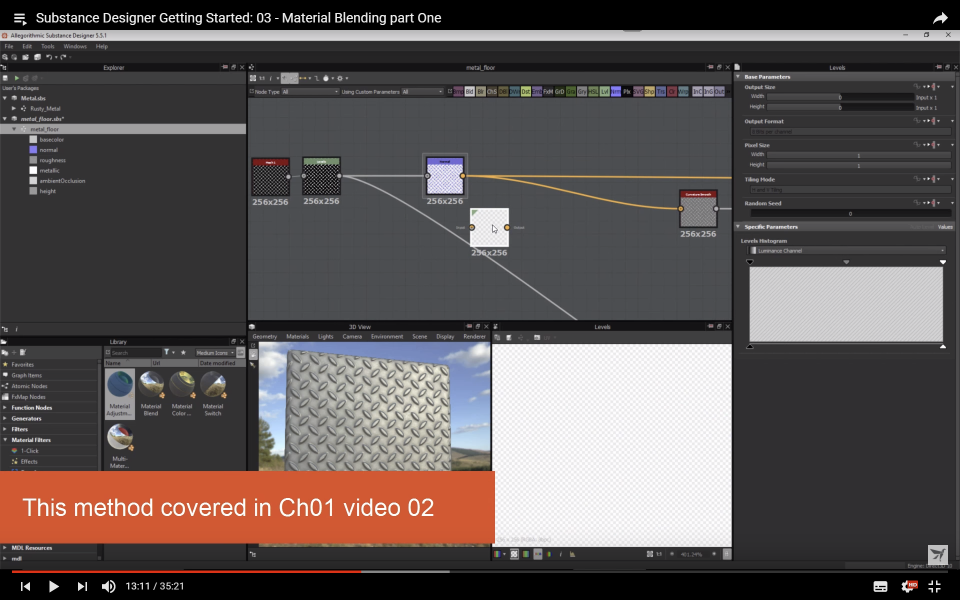Screen dimensions: 960x600
Task: Add a Distance (Dst) node from toolbar
Action: tap(525, 92)
